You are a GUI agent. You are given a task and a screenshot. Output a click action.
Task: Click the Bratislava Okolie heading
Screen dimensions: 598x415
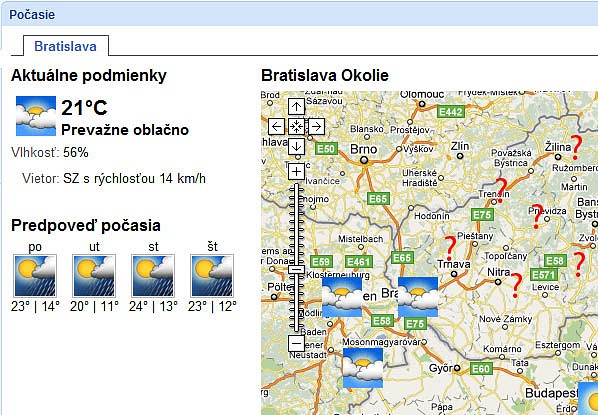pos(325,75)
